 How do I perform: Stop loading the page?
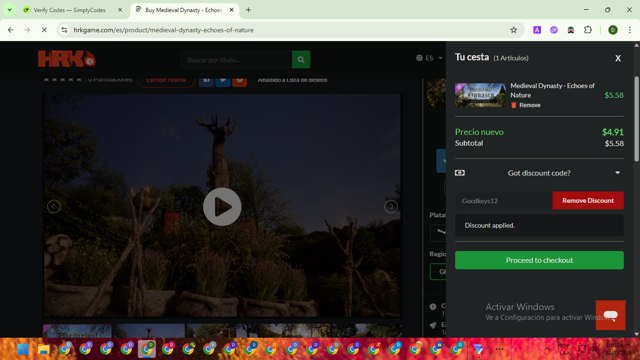point(44,30)
